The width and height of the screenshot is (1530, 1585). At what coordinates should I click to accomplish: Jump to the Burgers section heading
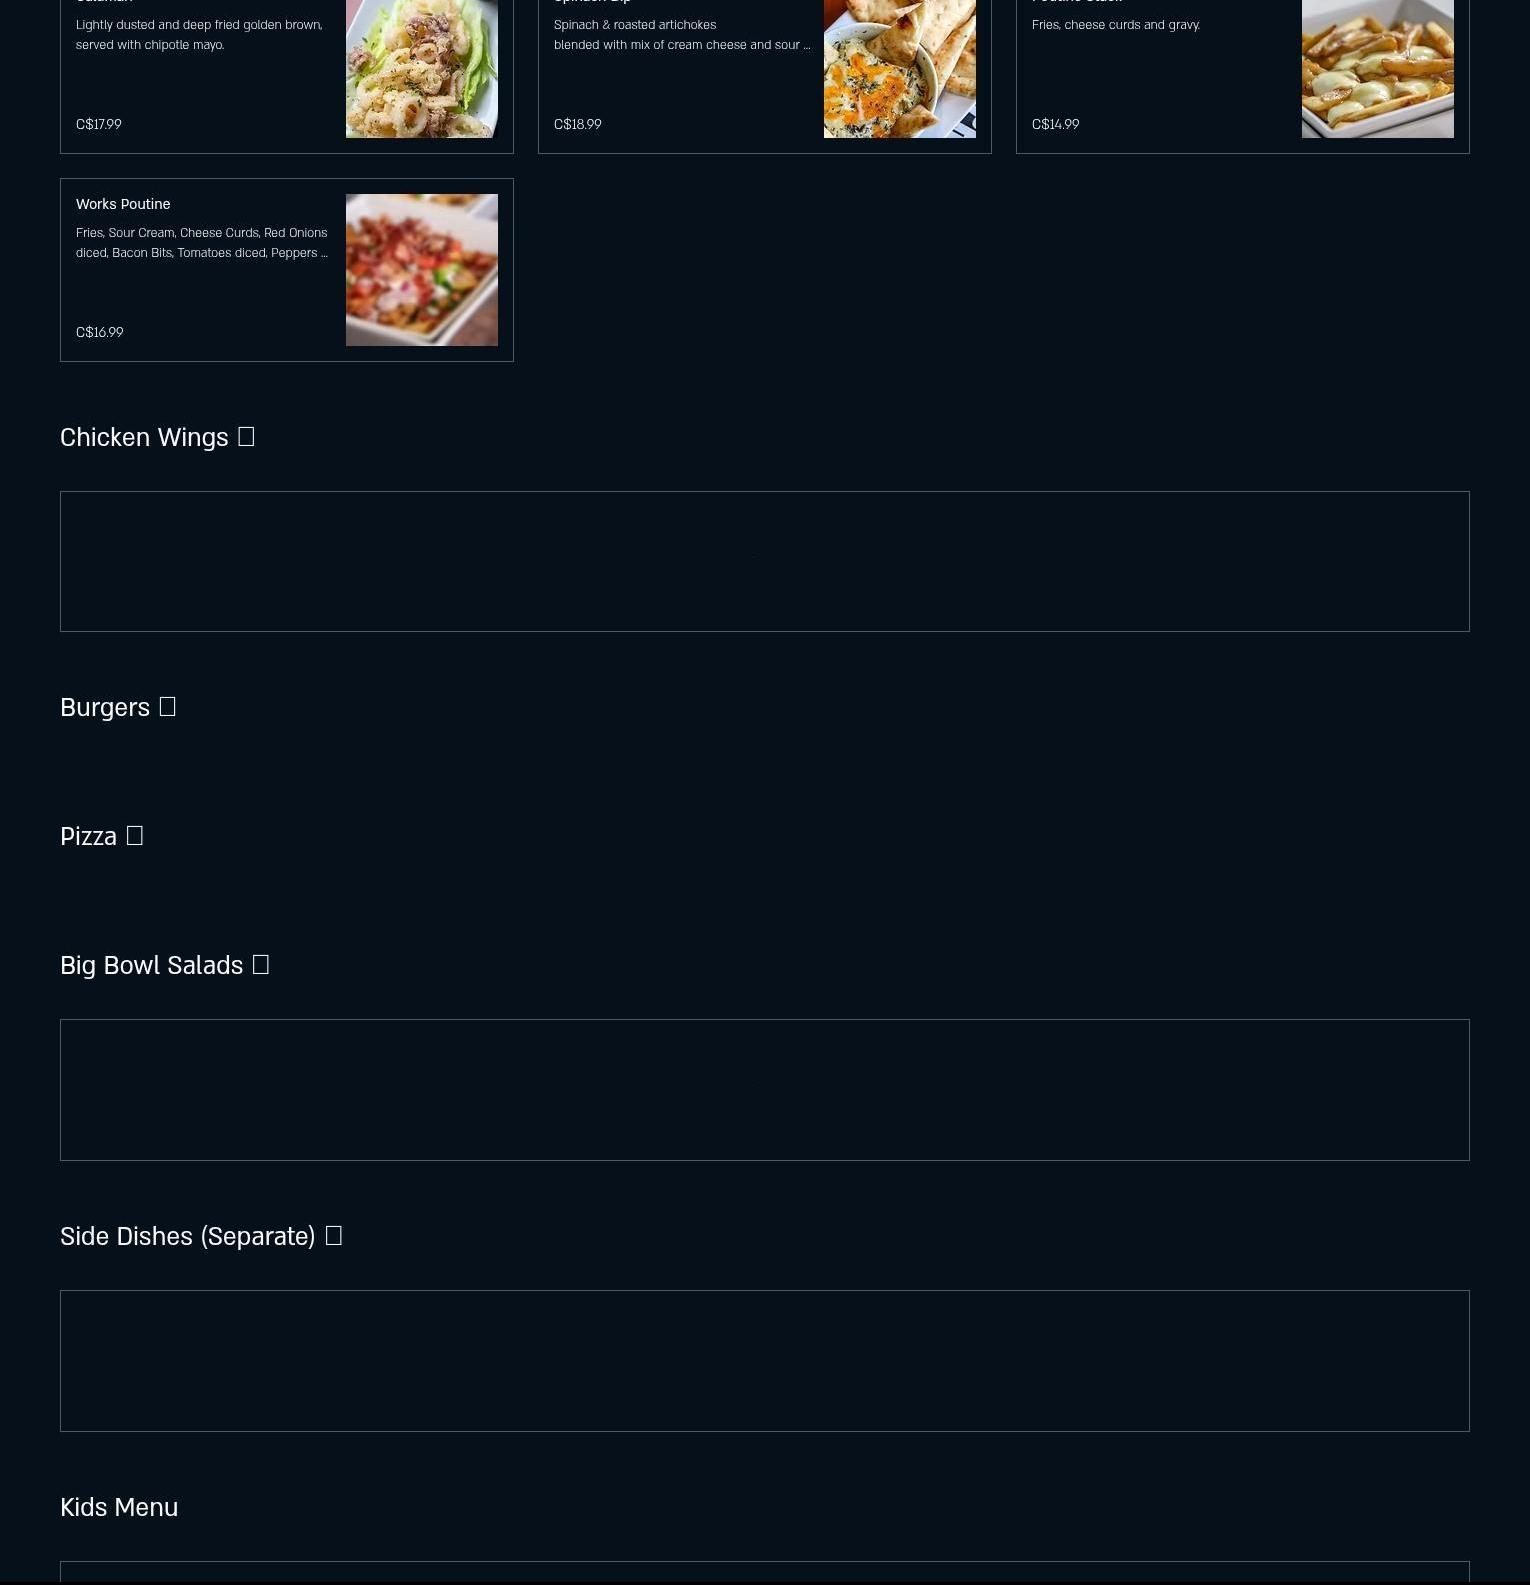(x=105, y=707)
